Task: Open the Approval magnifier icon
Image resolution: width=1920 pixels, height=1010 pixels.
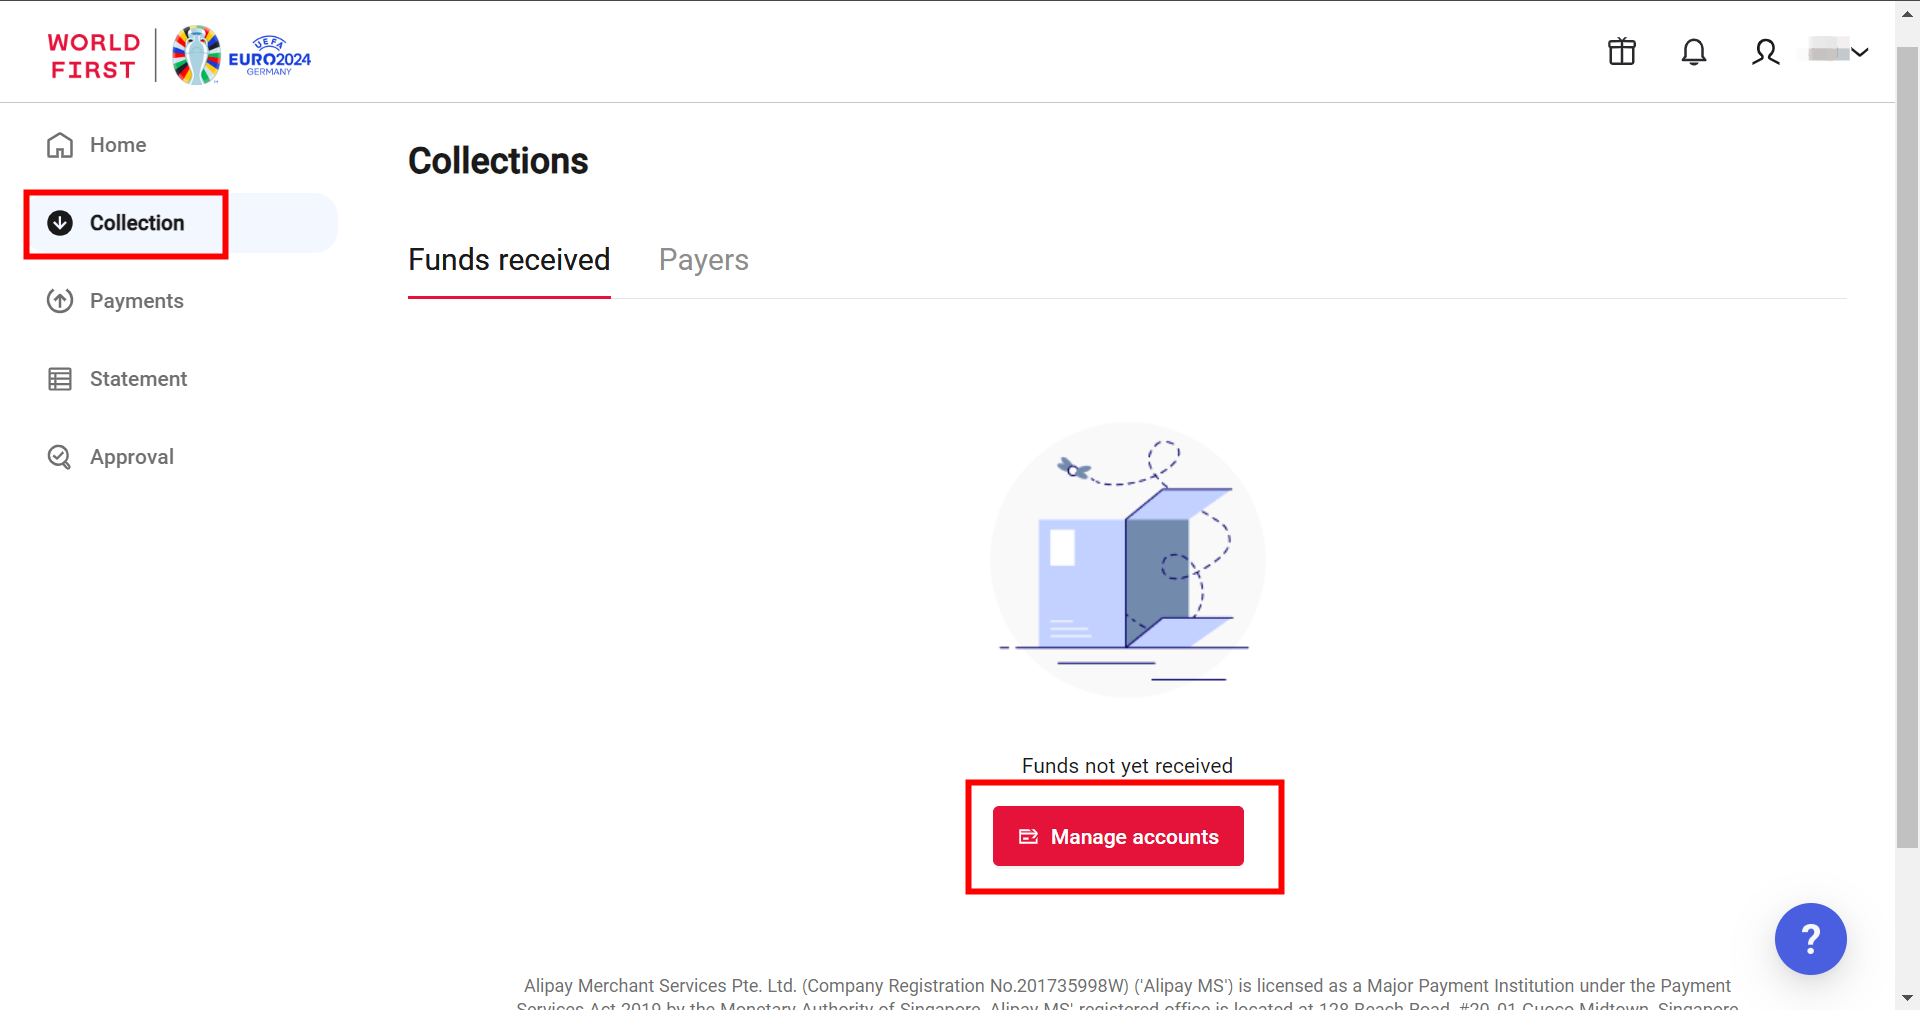Action: tap(60, 457)
